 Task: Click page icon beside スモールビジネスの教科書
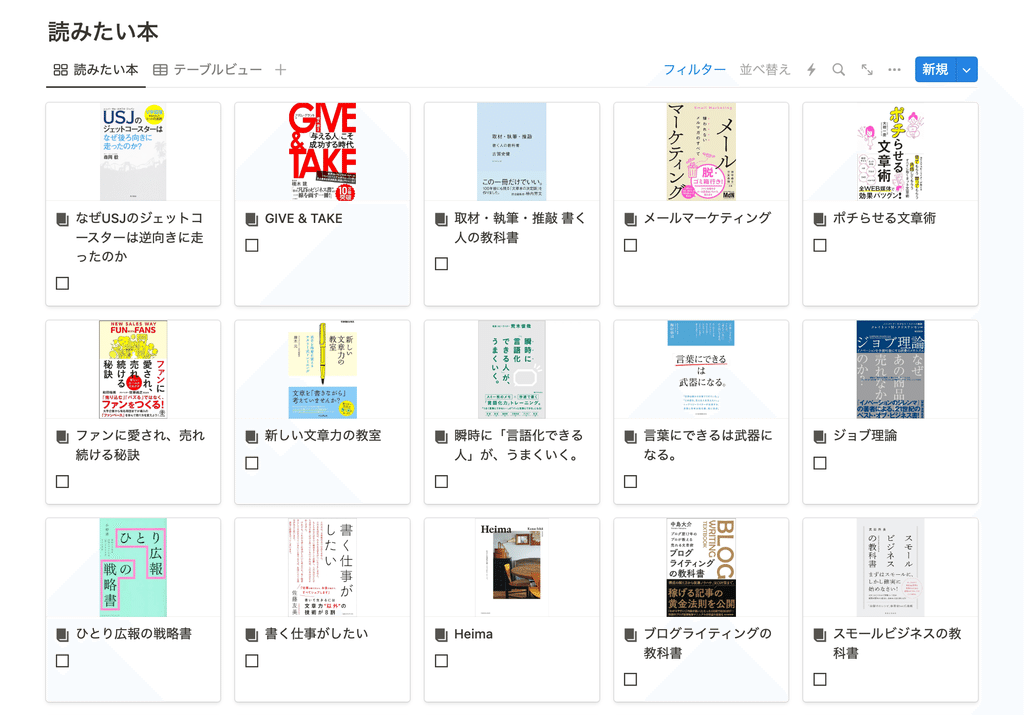pyautogui.click(x=820, y=634)
